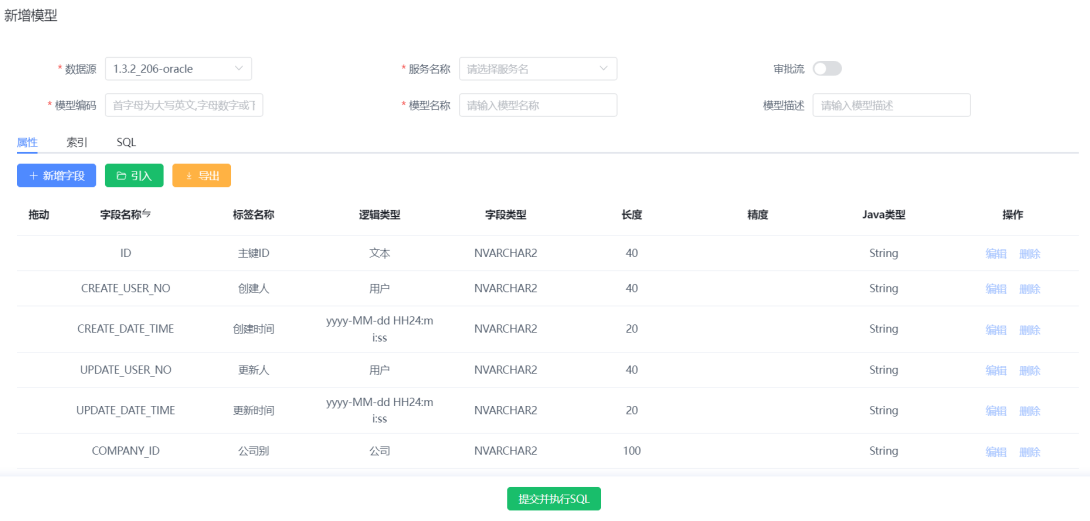Click 删除 for UPDATE_USER_NO row
The height and width of the screenshot is (521, 1090).
click(1030, 370)
